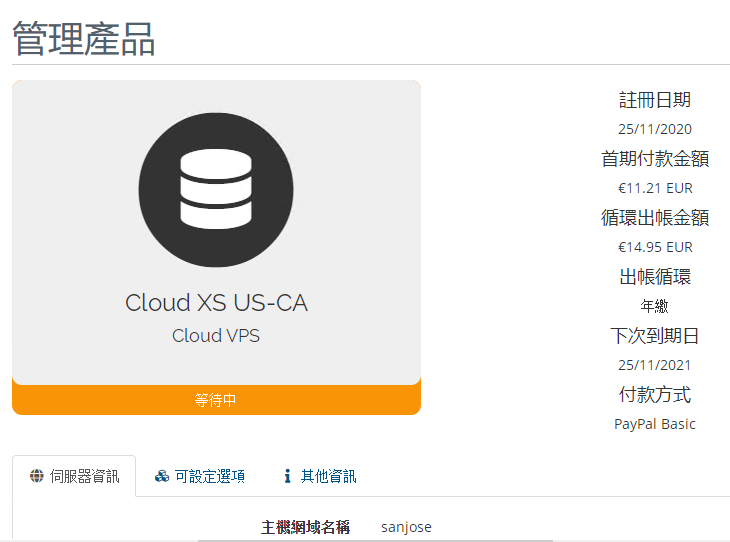Click the PayPal Basic payment method
The width and height of the screenshot is (730, 542).
[655, 424]
